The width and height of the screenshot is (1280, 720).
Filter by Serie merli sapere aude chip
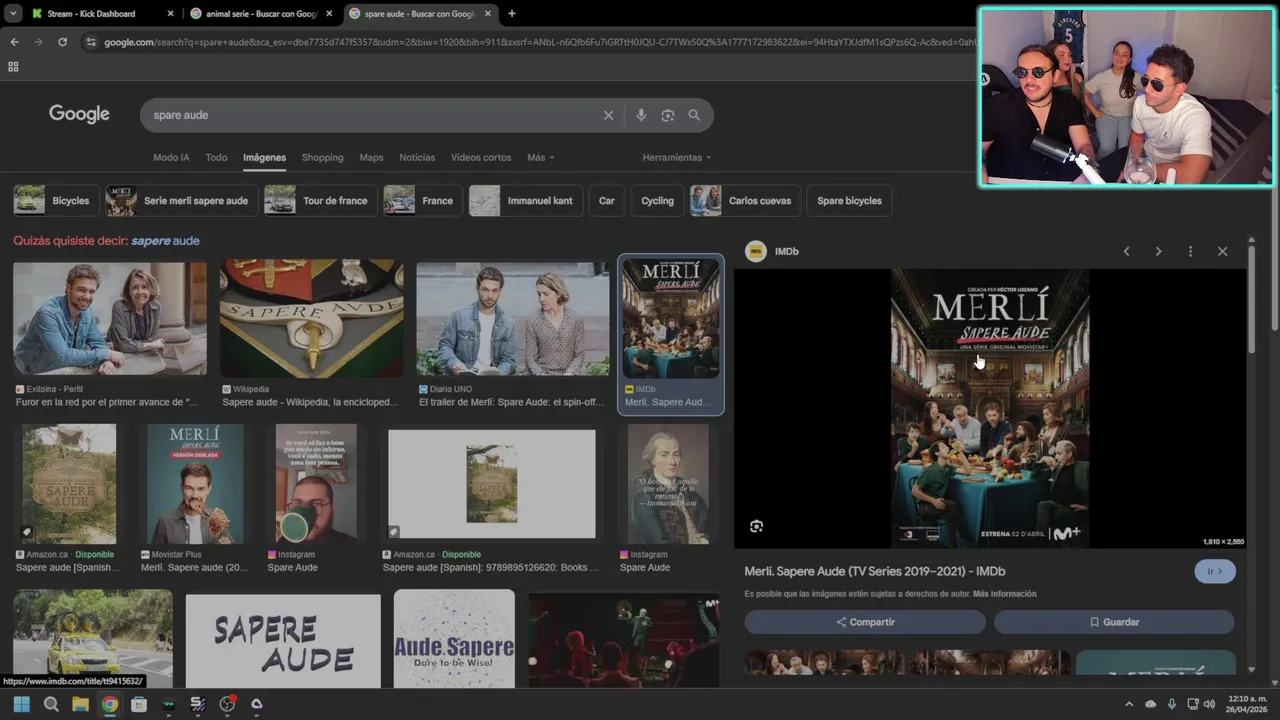pos(181,200)
